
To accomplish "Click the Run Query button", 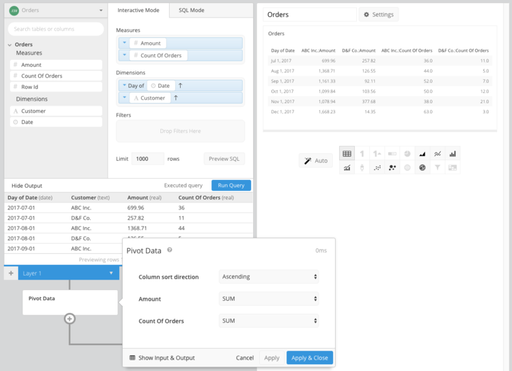I will coord(231,185).
